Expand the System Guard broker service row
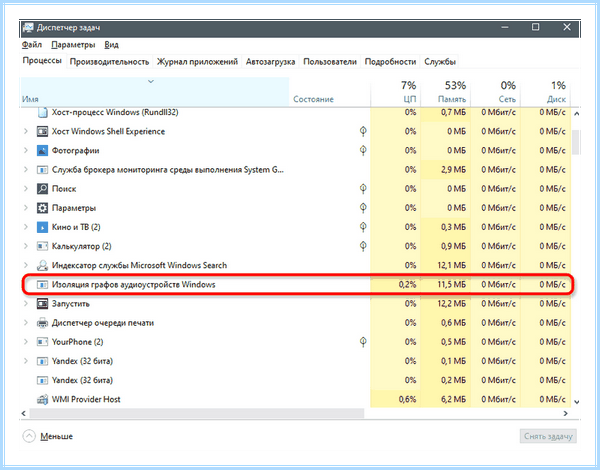The width and height of the screenshot is (600, 470). pyautogui.click(x=26, y=170)
